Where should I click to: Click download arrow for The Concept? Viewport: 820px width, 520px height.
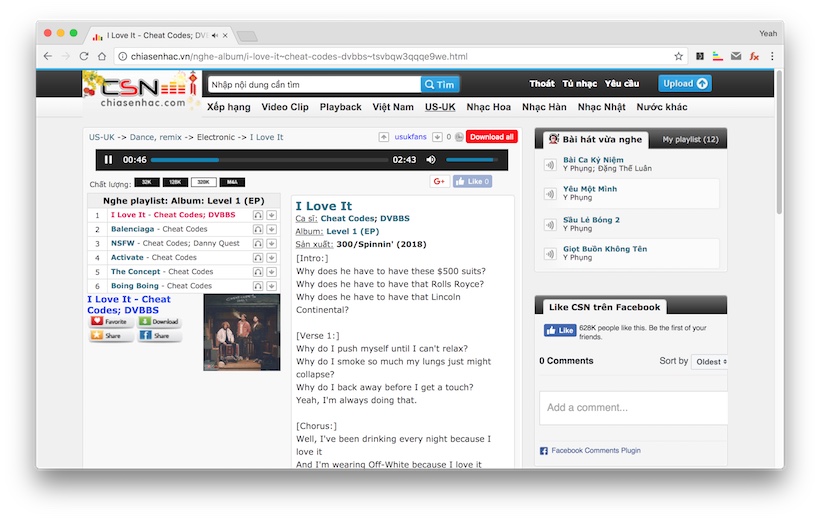click(x=271, y=272)
